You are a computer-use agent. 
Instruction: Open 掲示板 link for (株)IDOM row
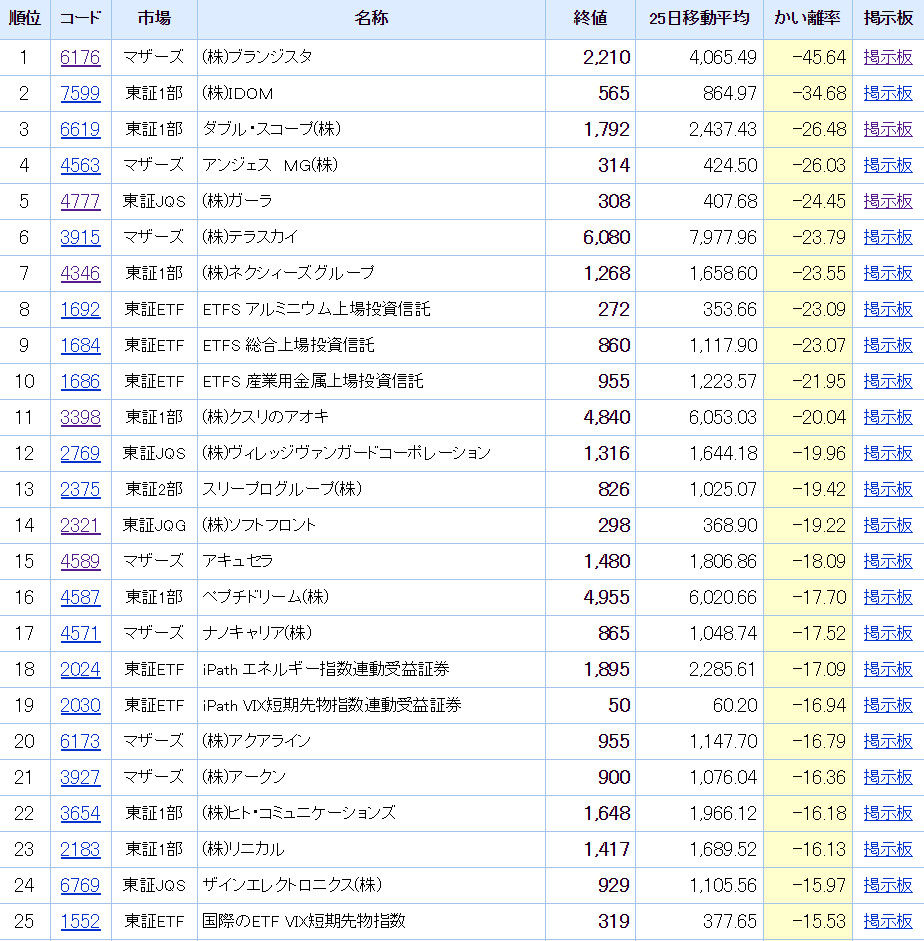point(888,94)
